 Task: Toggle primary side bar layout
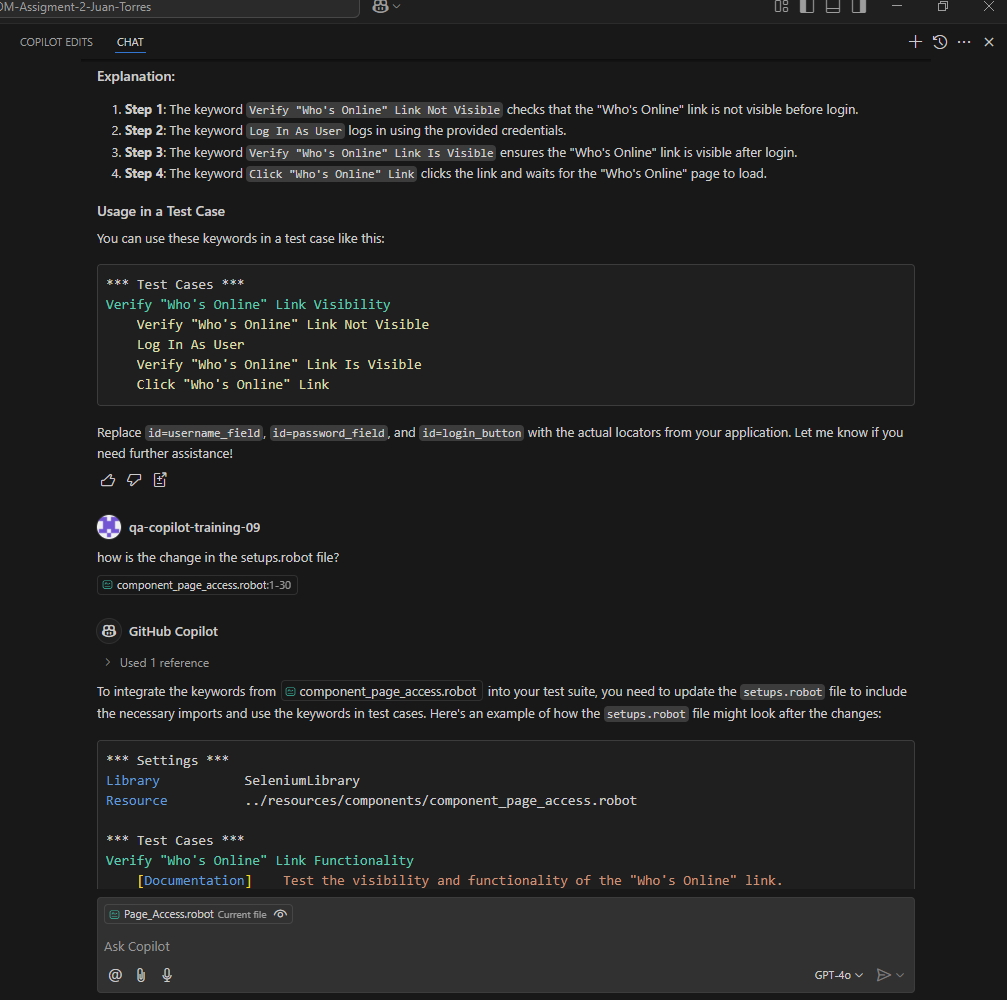807,7
